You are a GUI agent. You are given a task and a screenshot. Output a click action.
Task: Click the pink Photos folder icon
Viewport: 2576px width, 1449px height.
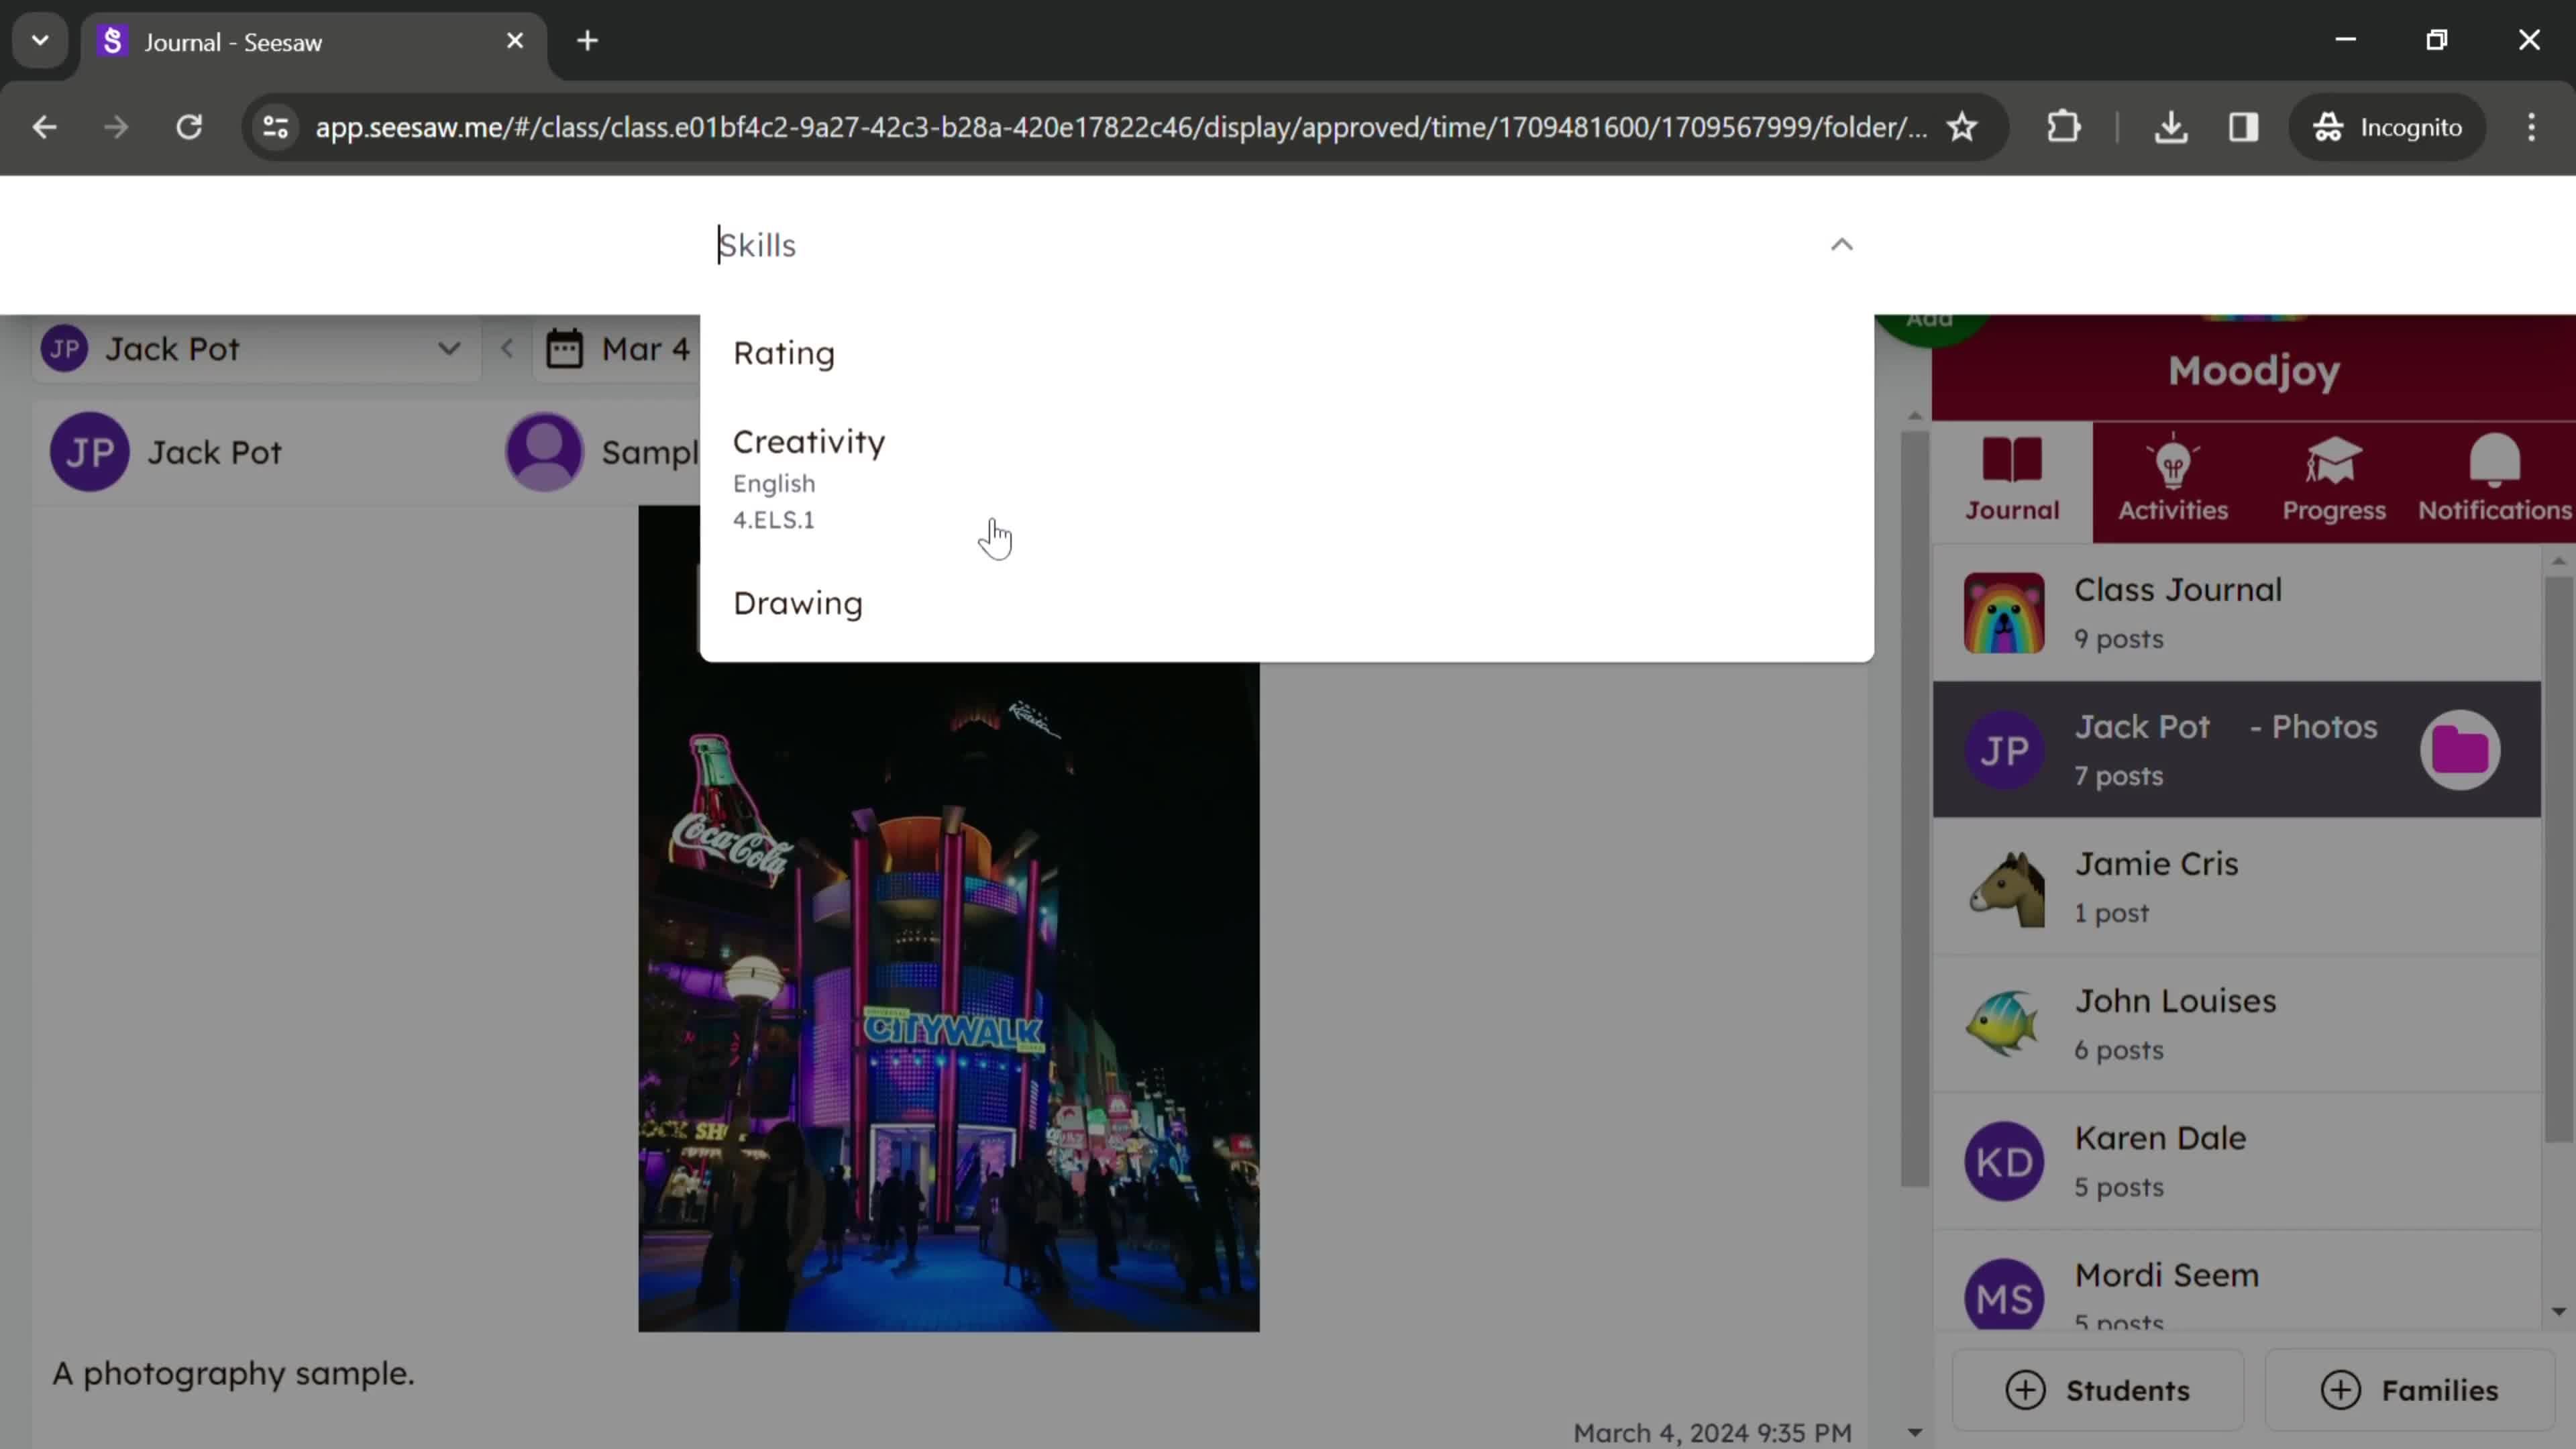point(2460,750)
